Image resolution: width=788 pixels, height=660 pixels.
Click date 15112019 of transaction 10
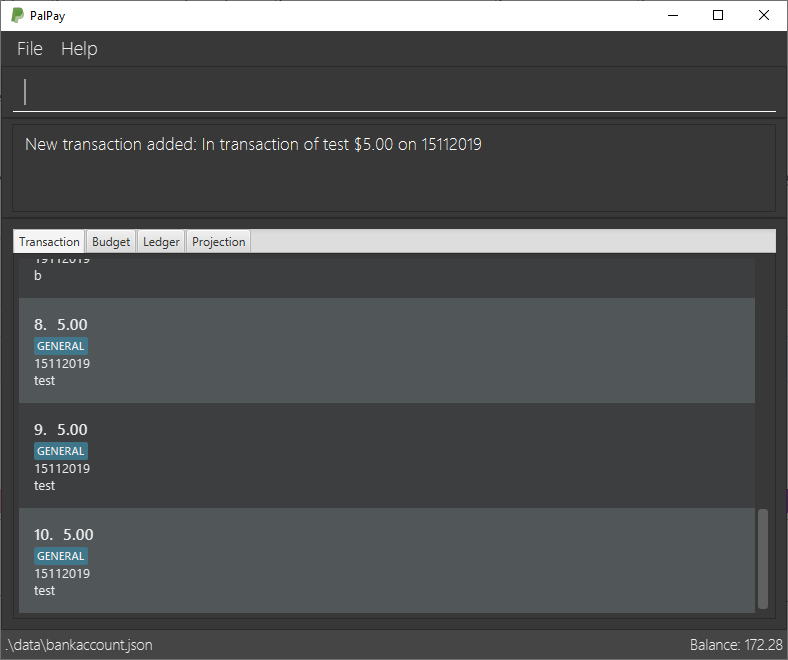click(62, 574)
